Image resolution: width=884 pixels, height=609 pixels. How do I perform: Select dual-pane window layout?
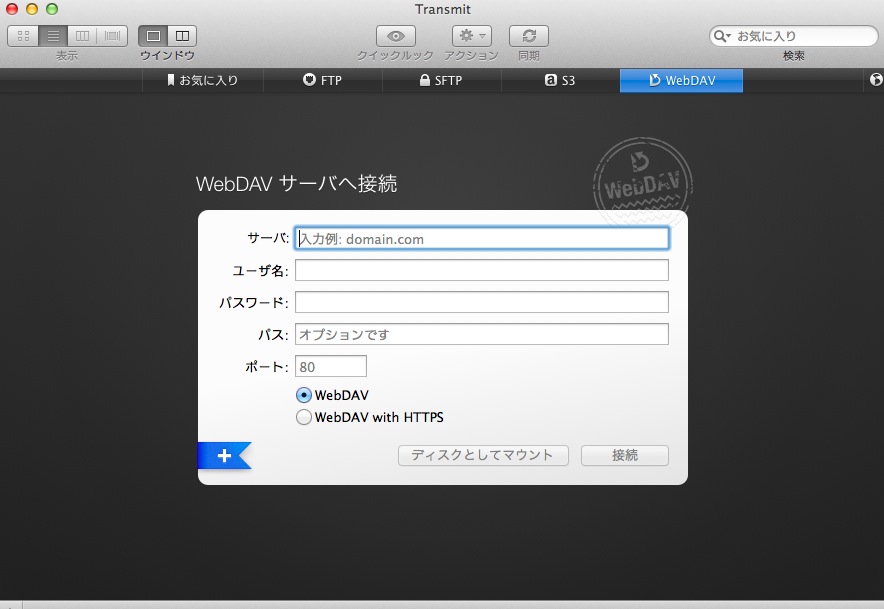182,36
